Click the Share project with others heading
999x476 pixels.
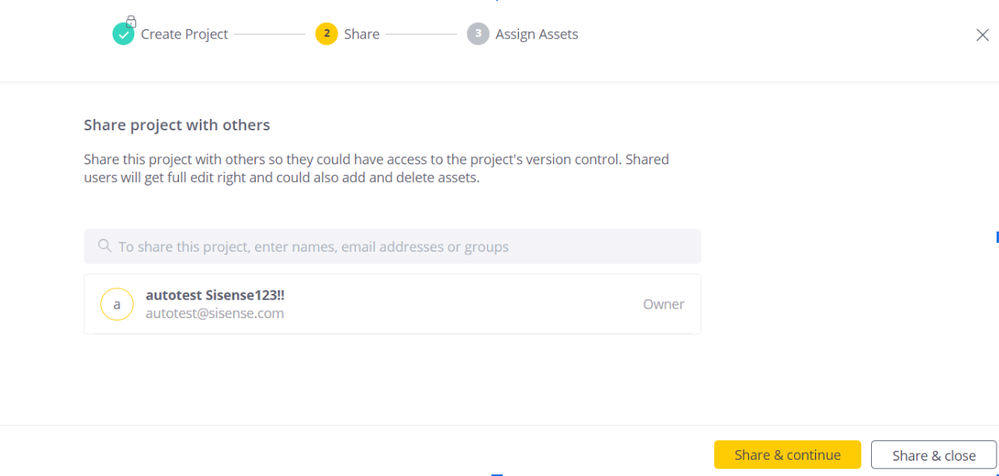(x=177, y=125)
